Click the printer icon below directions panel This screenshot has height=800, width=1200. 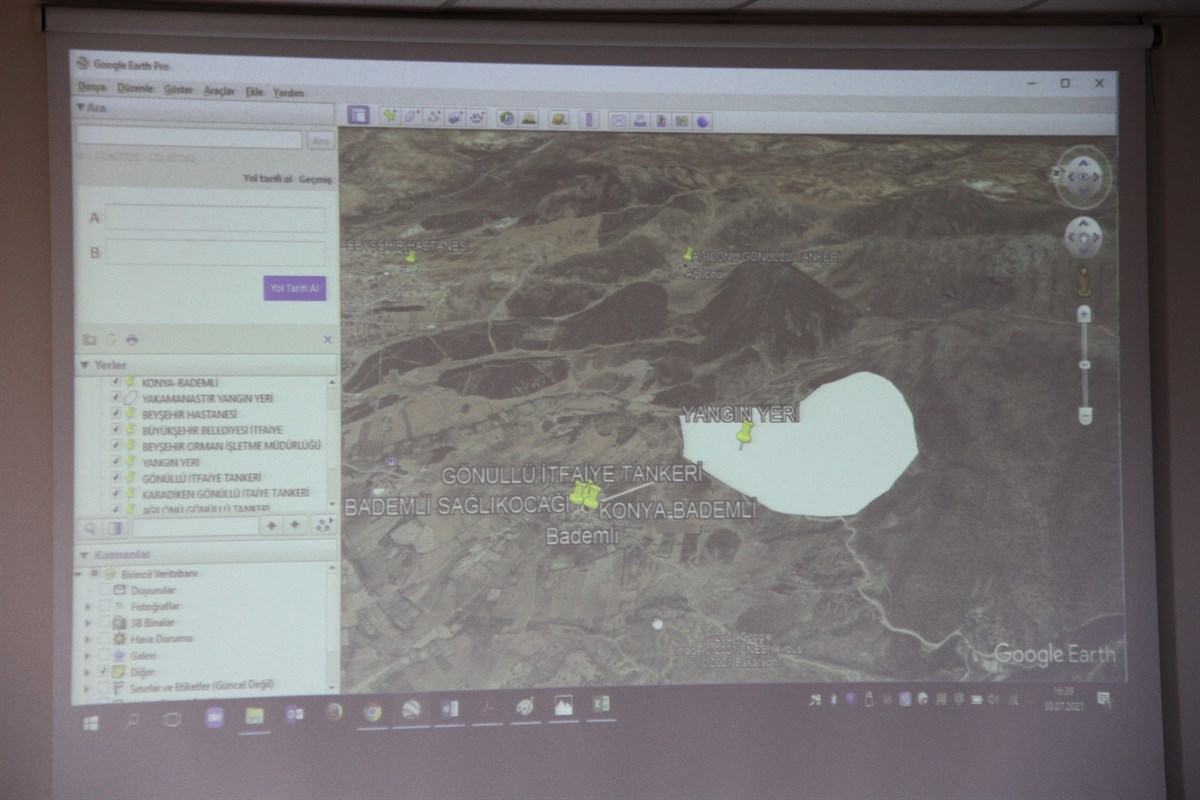tap(131, 340)
